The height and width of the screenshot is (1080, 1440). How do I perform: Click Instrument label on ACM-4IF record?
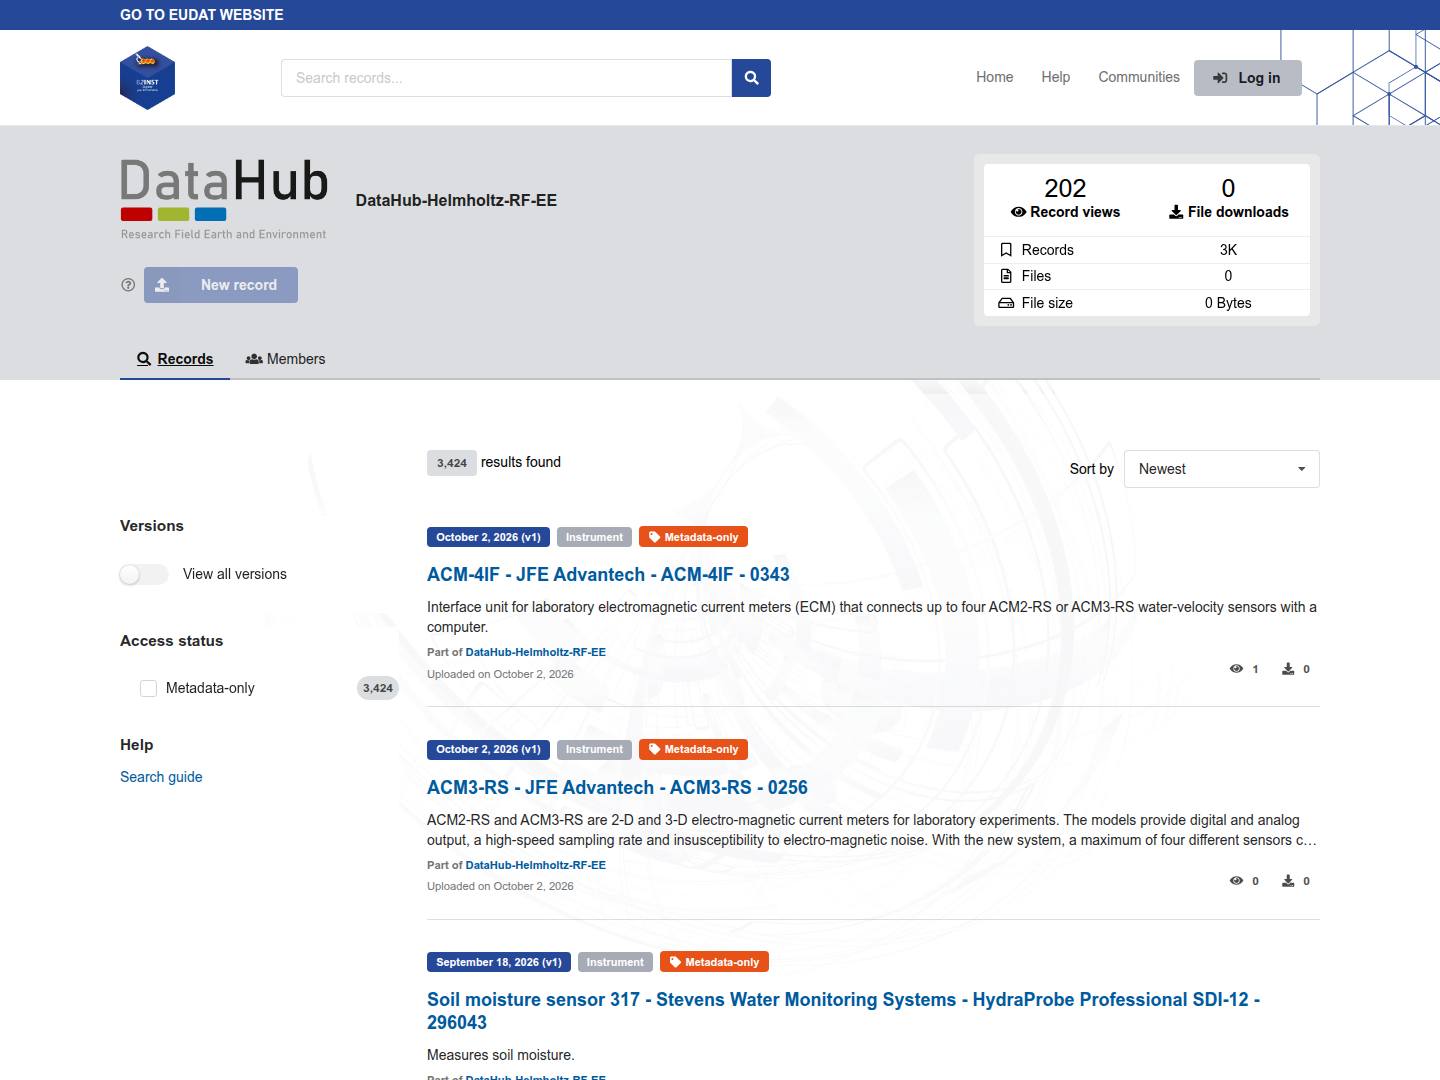594,537
